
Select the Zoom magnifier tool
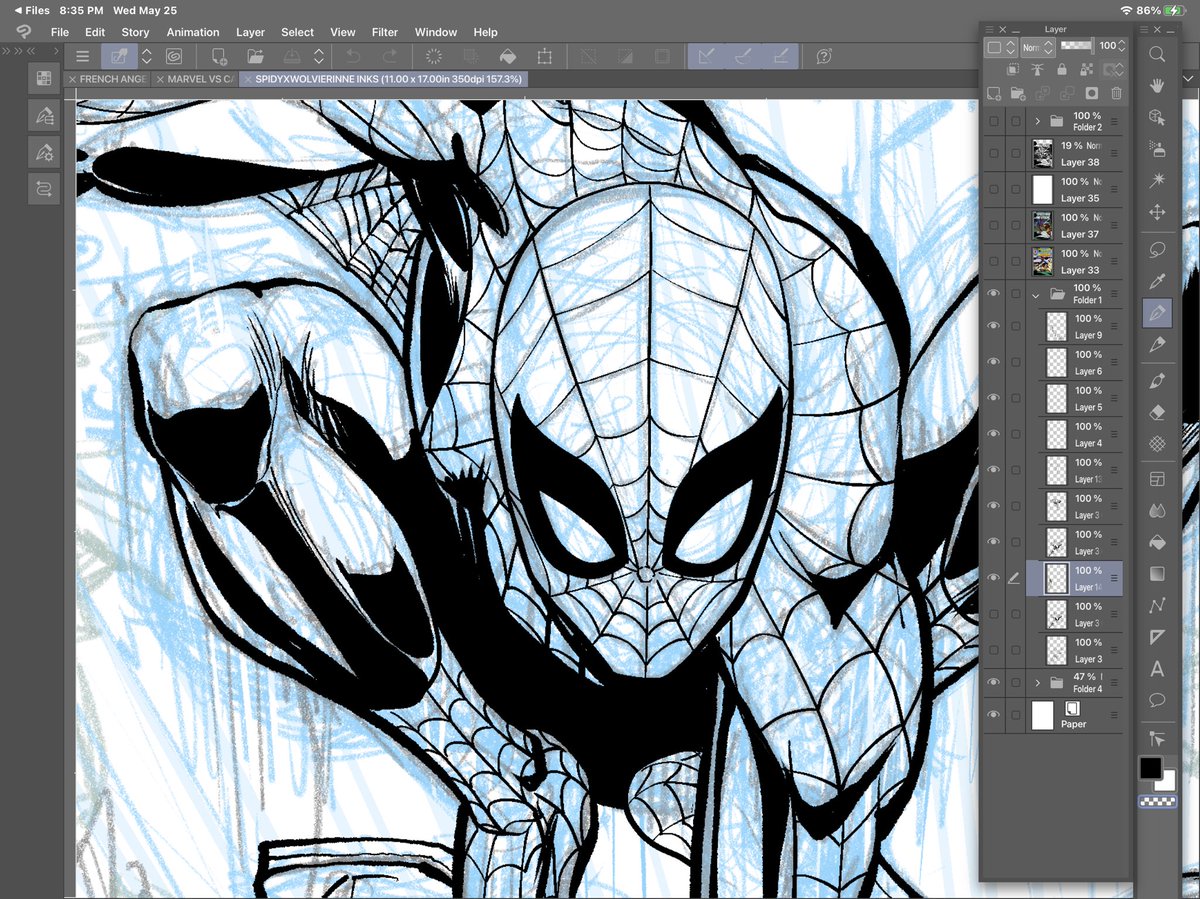pos(1157,54)
